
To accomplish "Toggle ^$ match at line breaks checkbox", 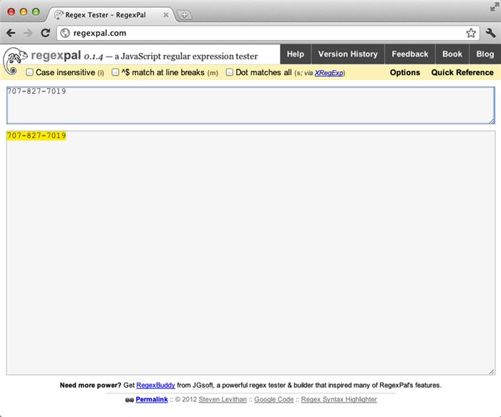I will tap(115, 72).
